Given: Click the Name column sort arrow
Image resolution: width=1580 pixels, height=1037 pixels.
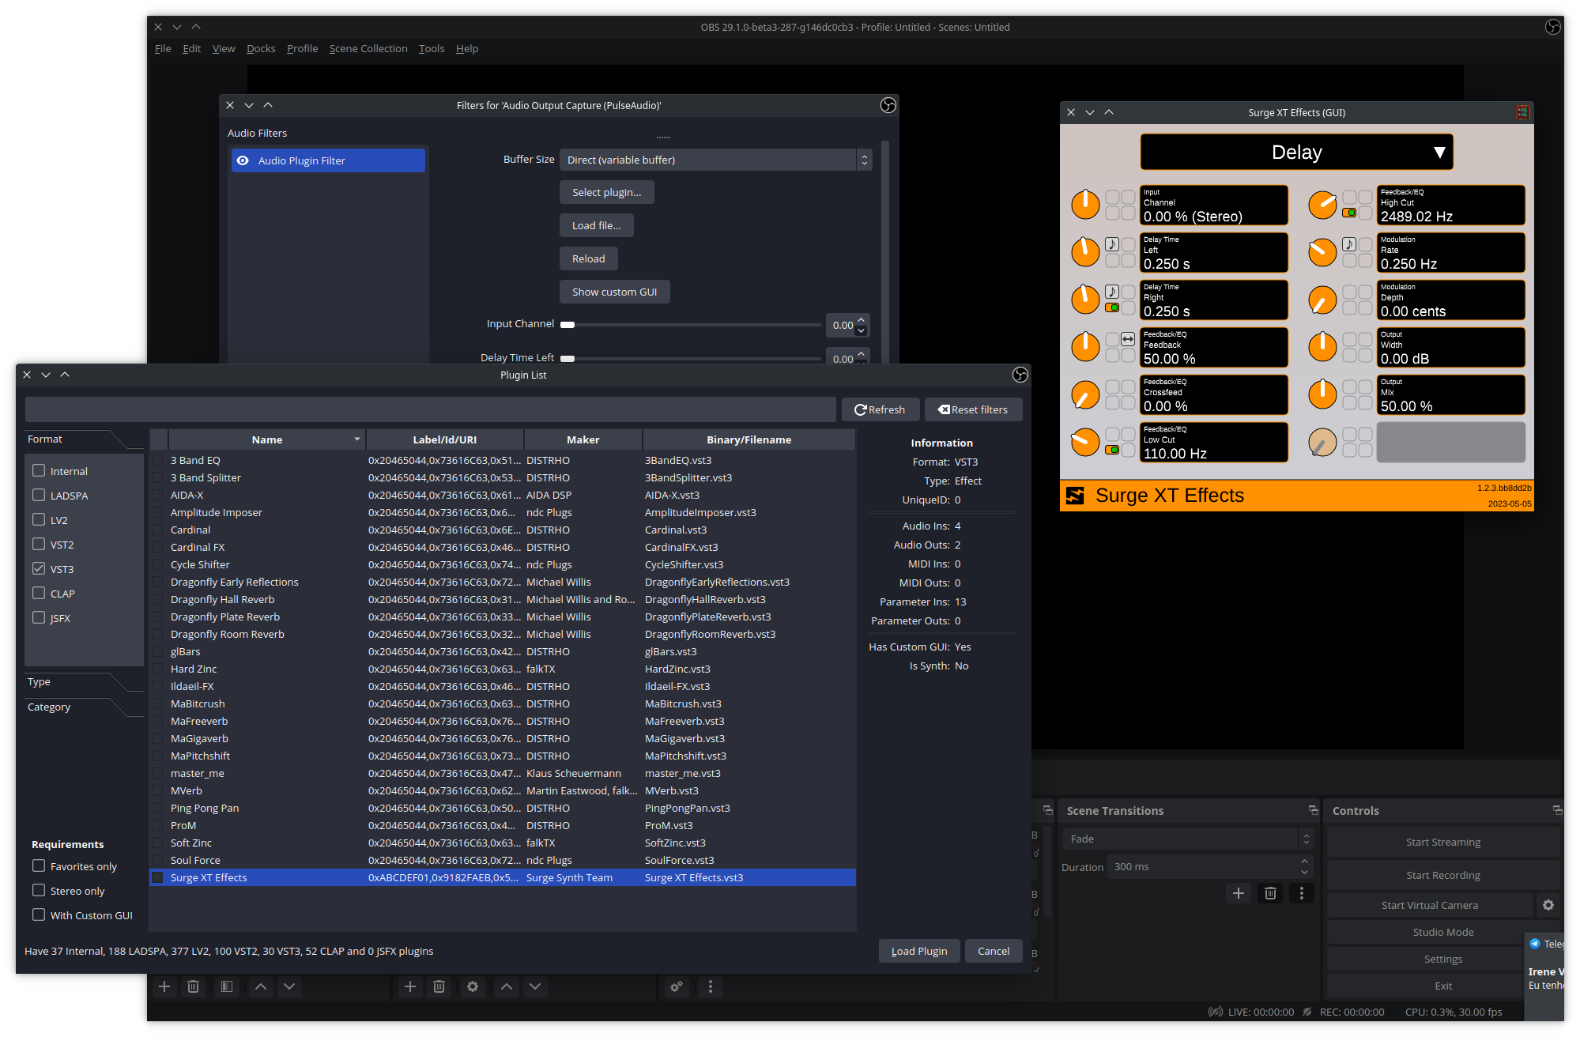Looking at the screenshot, I should pyautogui.click(x=357, y=440).
